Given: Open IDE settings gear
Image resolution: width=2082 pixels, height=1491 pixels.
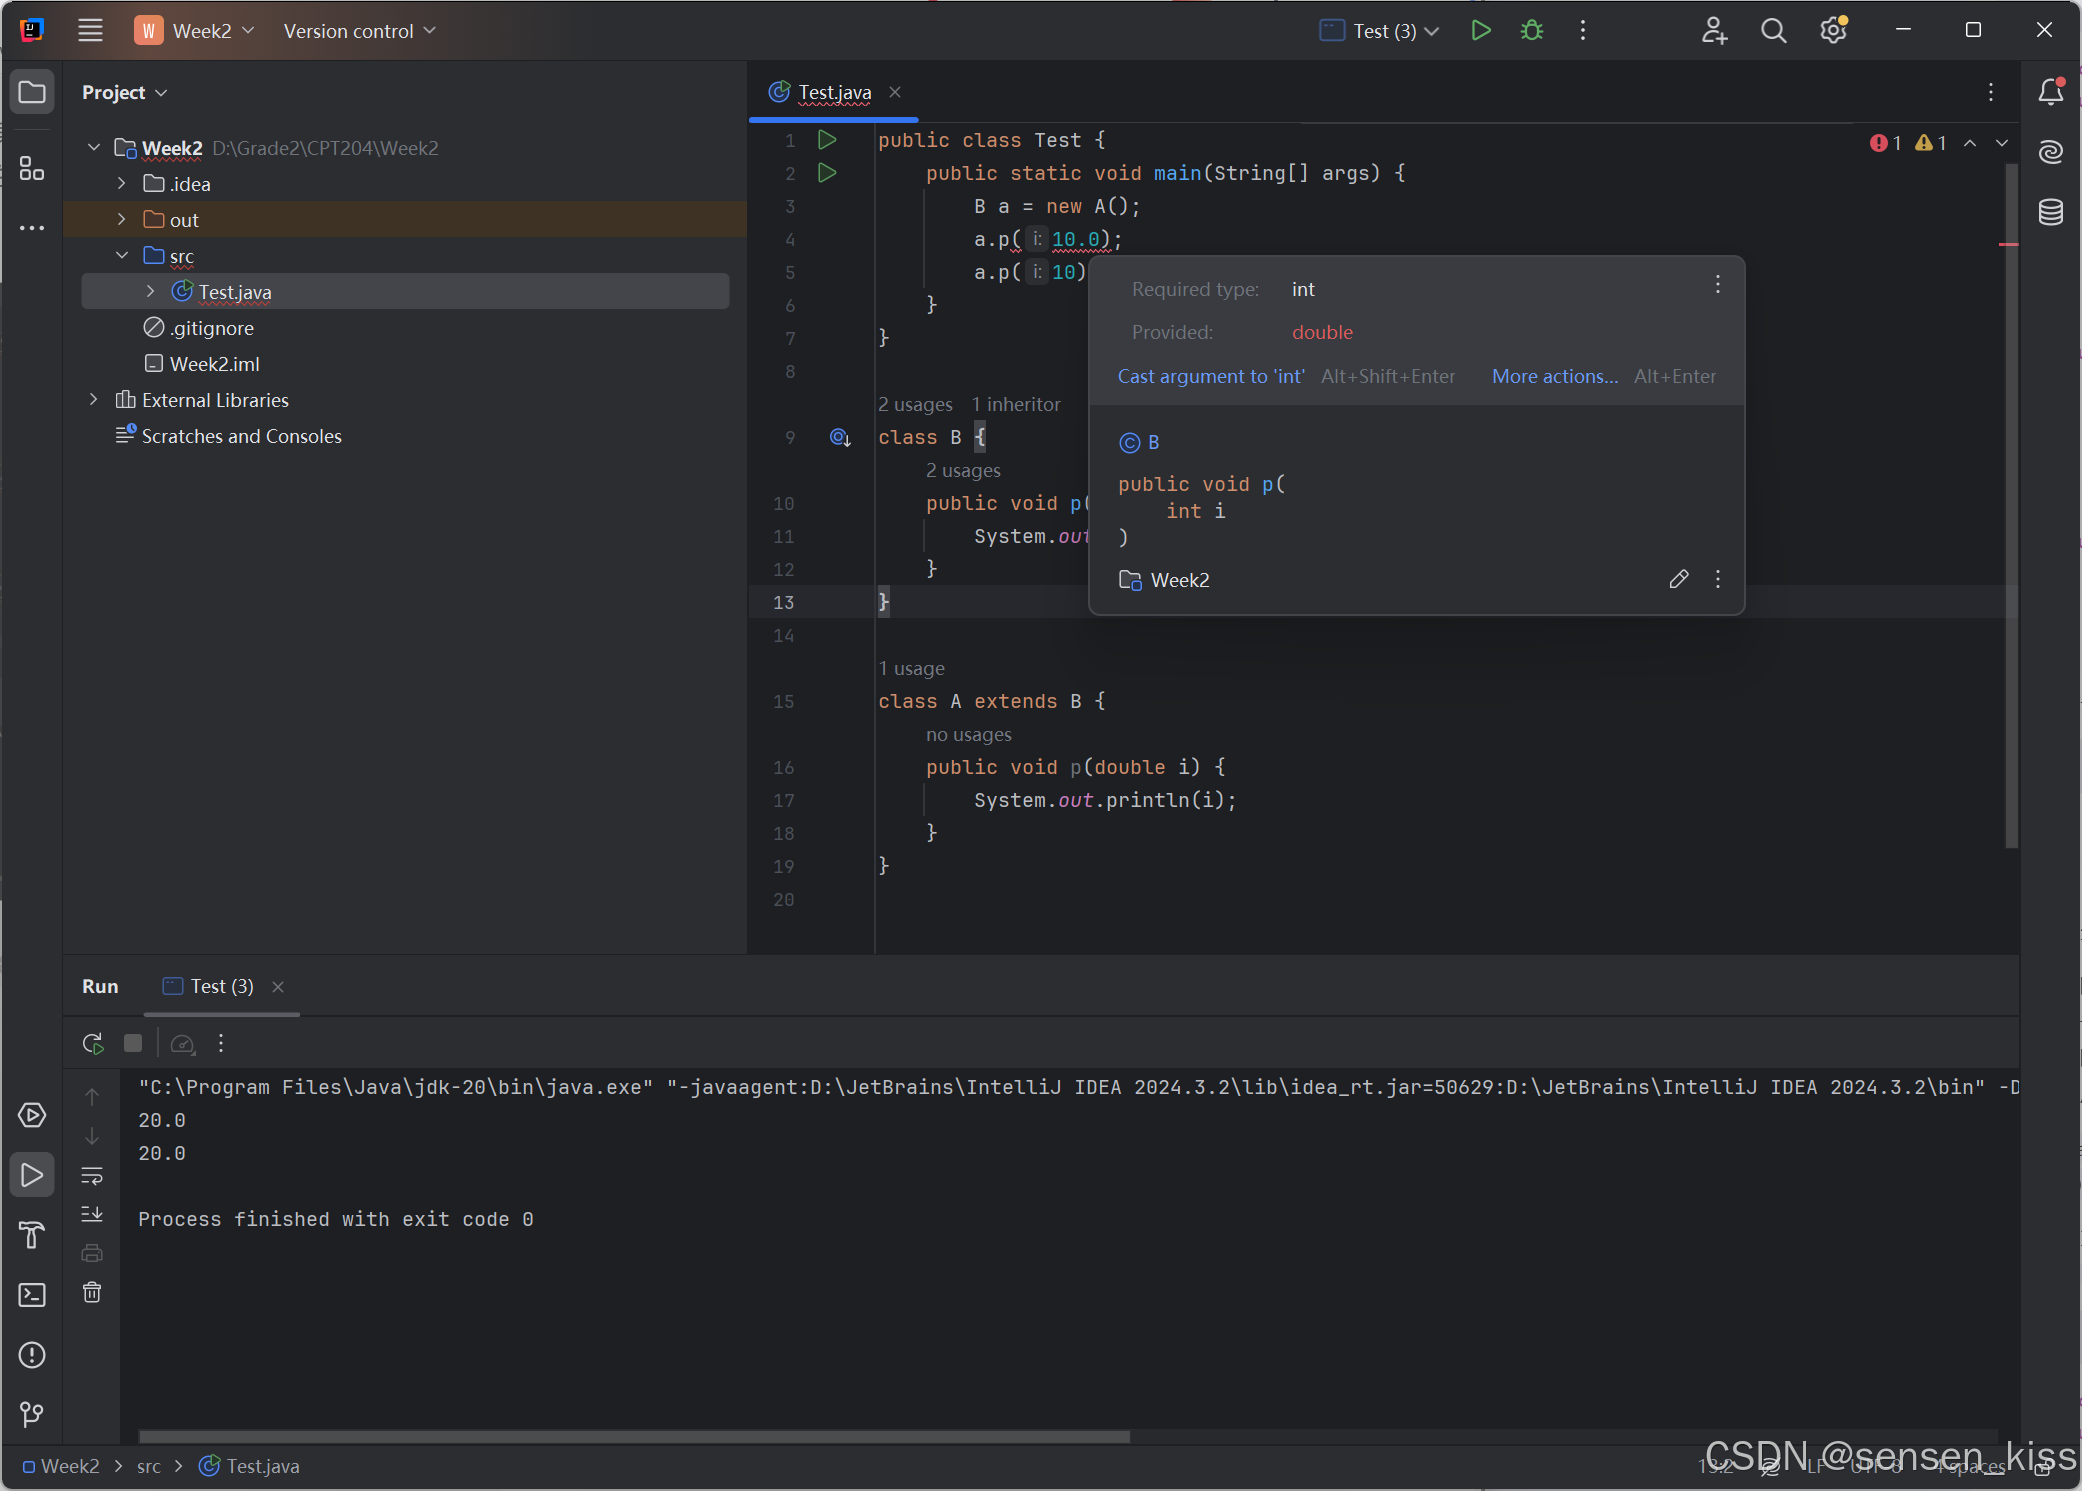Looking at the screenshot, I should (1833, 30).
